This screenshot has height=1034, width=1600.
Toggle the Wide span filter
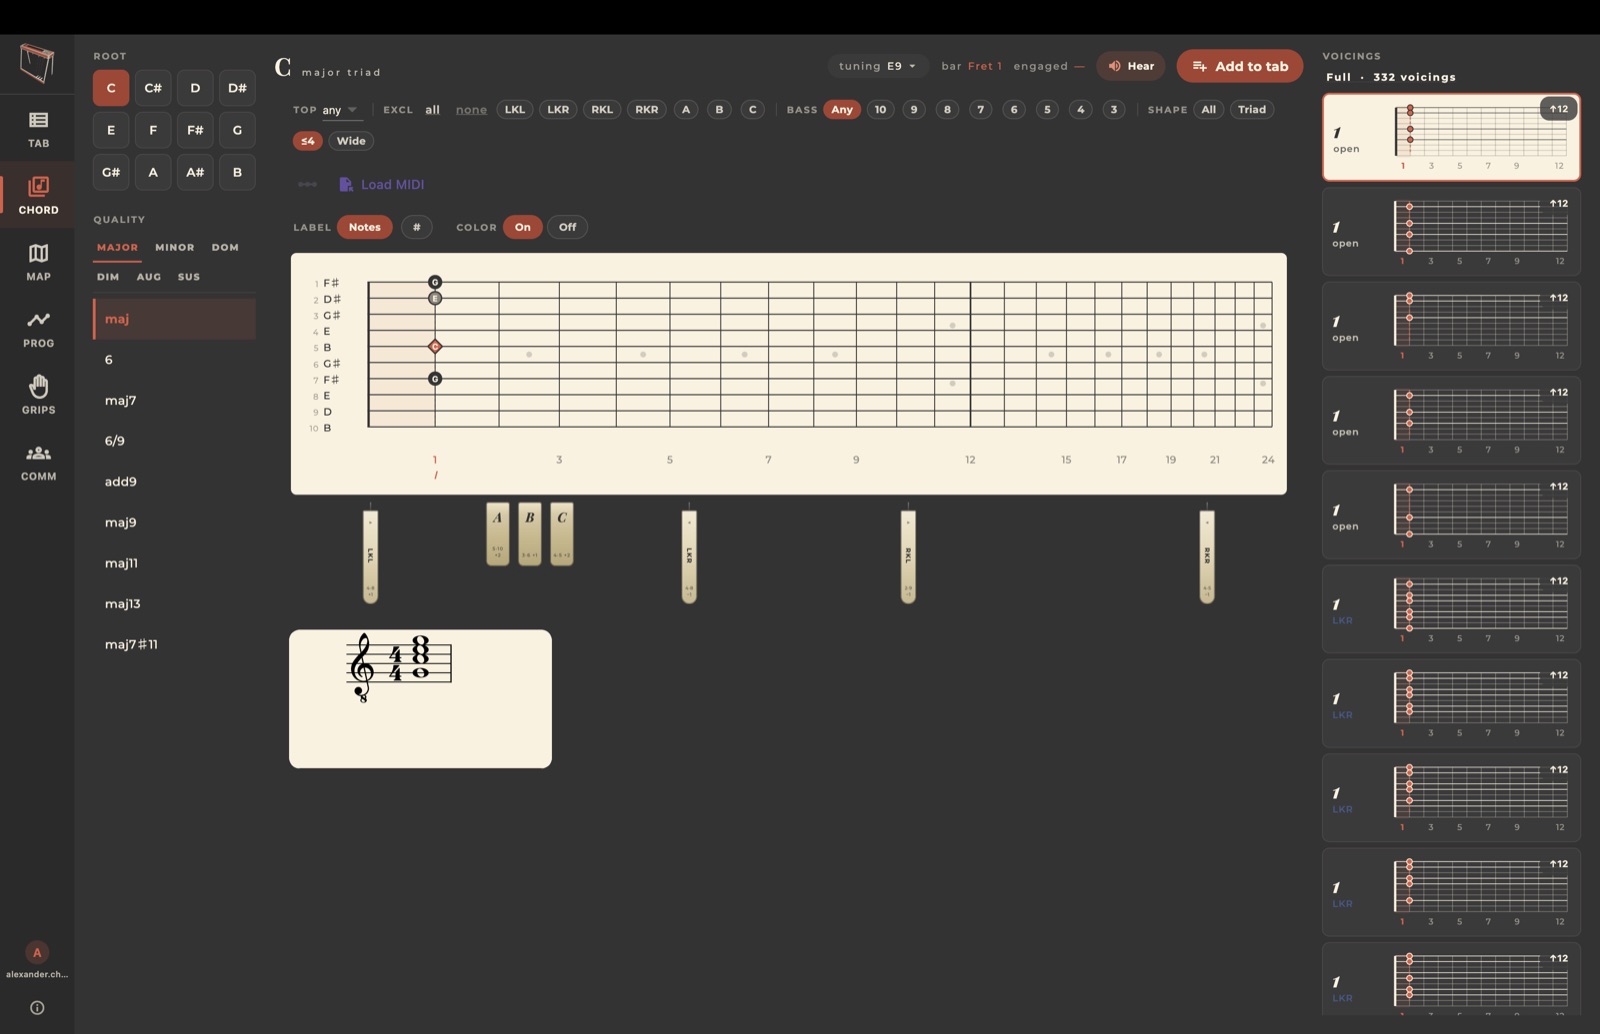(x=351, y=141)
